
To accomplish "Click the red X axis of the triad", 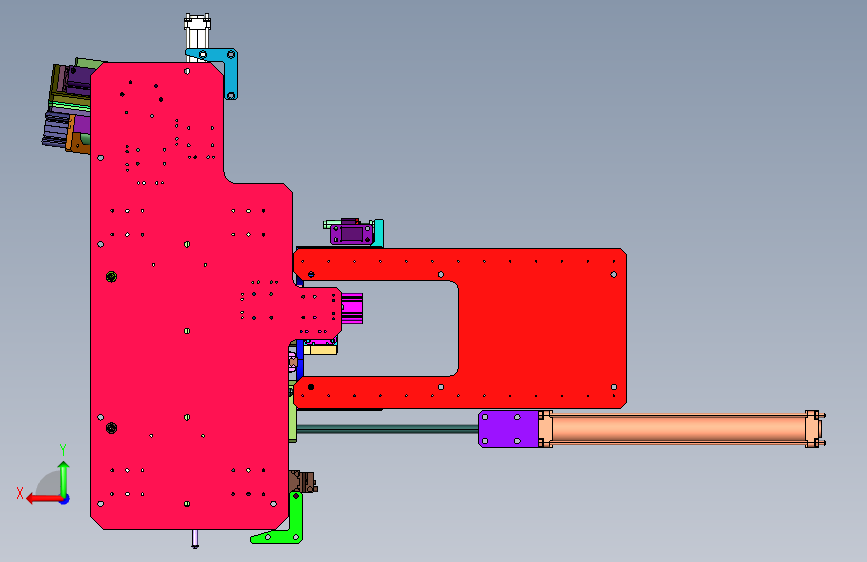I will pyautogui.click(x=44, y=499).
